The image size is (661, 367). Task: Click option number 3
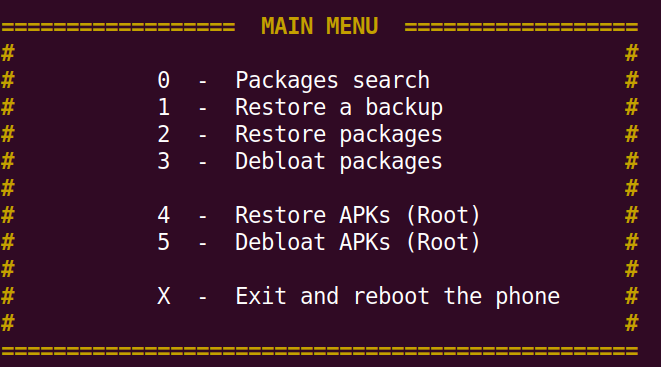click(x=164, y=161)
